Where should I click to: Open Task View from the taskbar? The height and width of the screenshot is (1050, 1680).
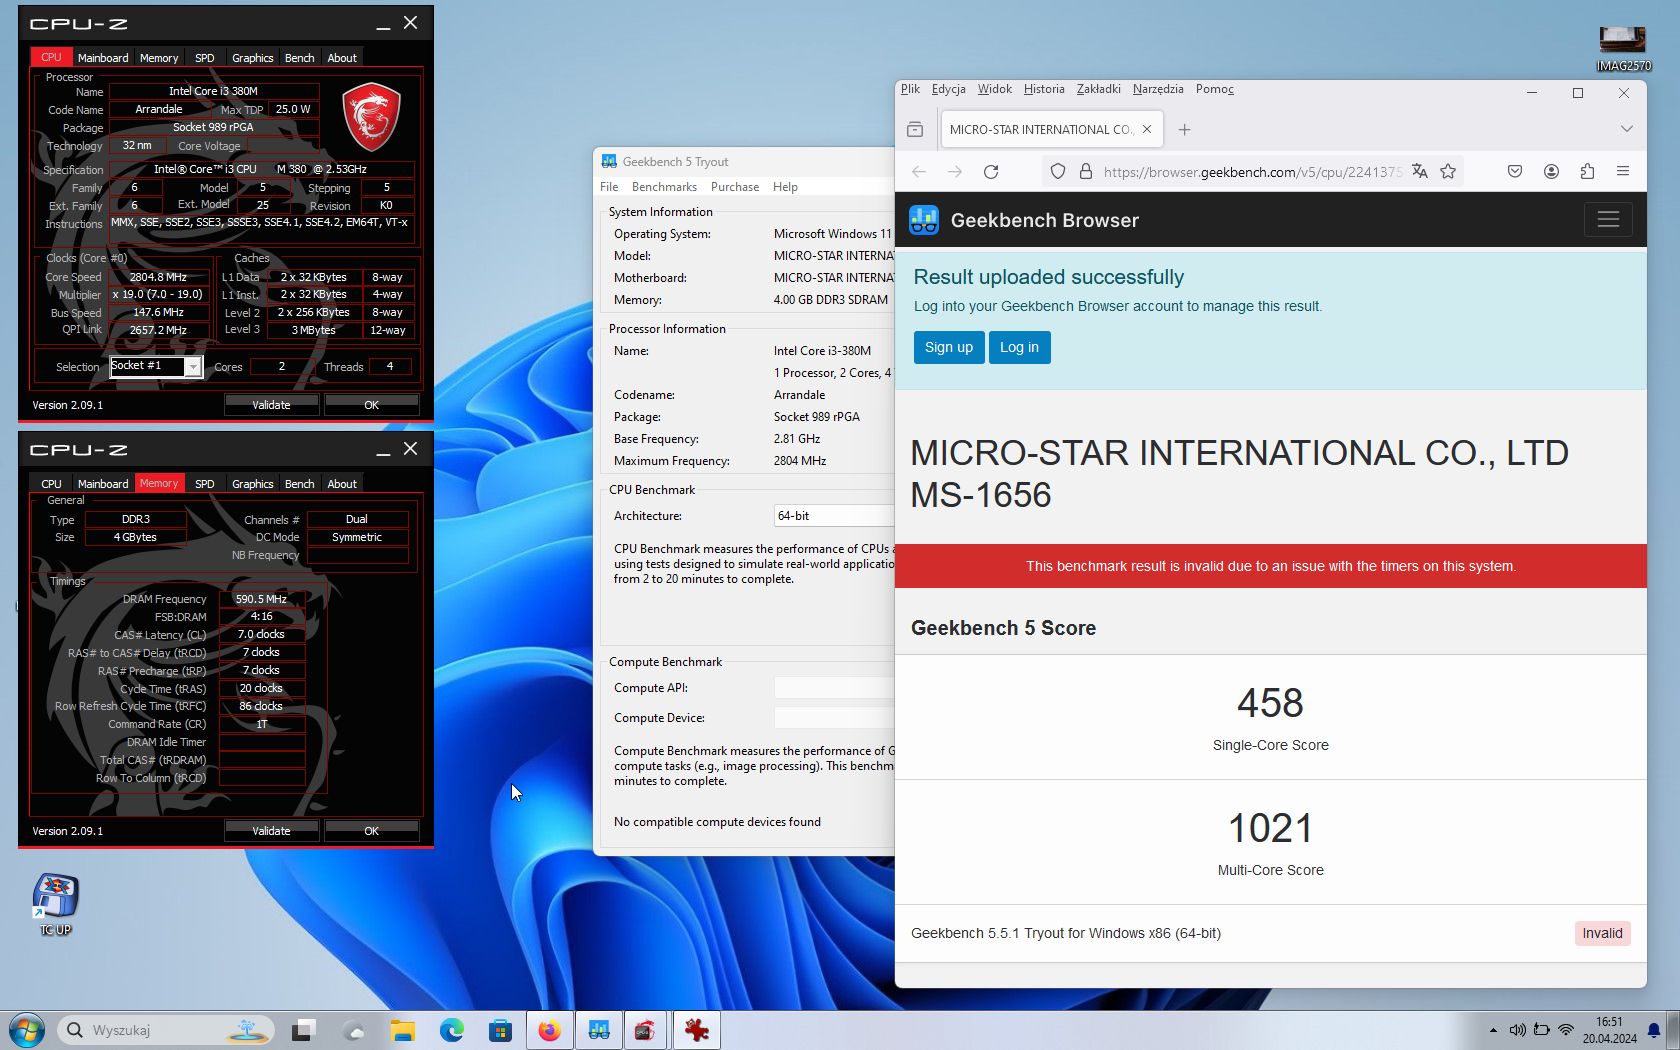(x=304, y=1030)
